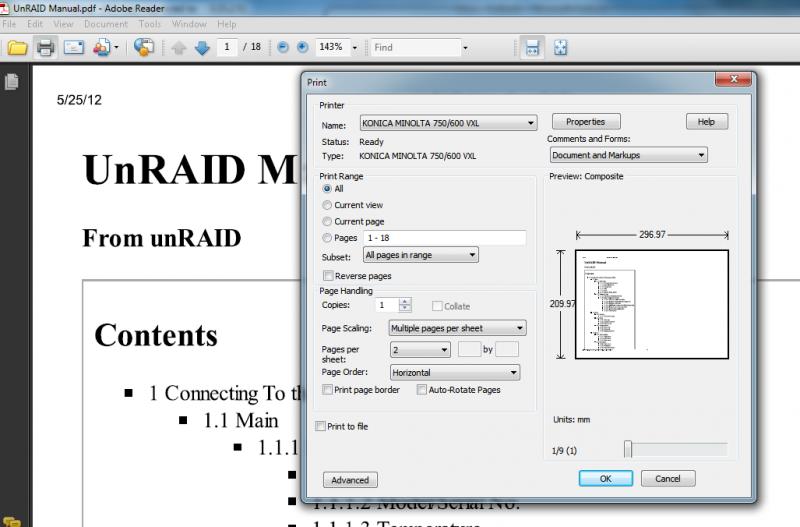Go to previous page with the up arrow
This screenshot has height=527, width=800.
point(179,47)
